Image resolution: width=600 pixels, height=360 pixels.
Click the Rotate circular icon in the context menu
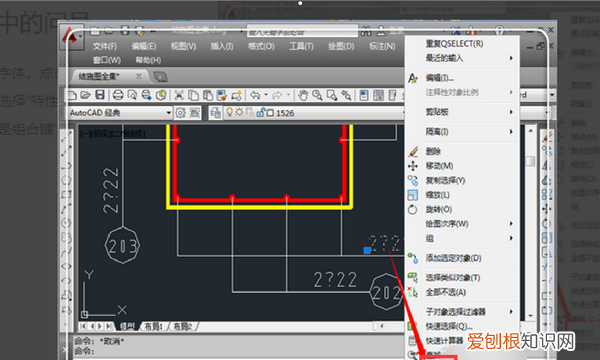[x=412, y=210]
